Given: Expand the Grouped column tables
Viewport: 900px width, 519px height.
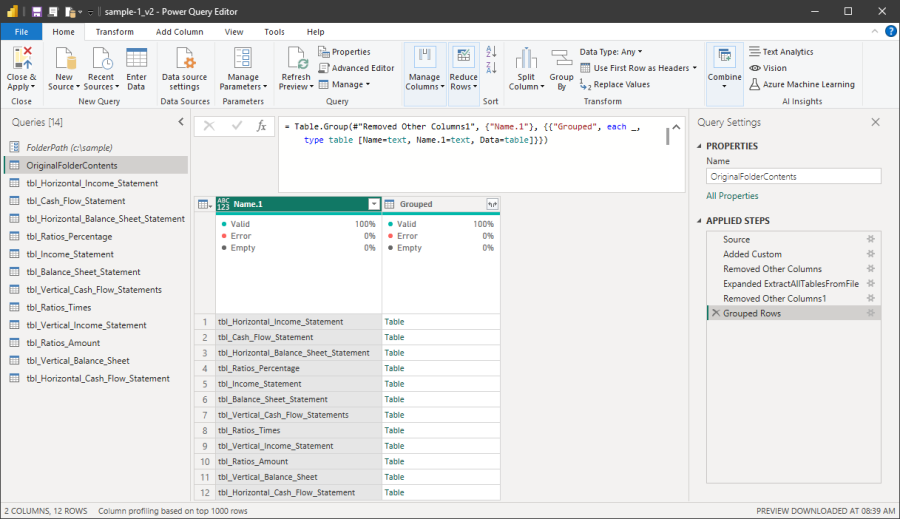Looking at the screenshot, I should click(x=492, y=204).
